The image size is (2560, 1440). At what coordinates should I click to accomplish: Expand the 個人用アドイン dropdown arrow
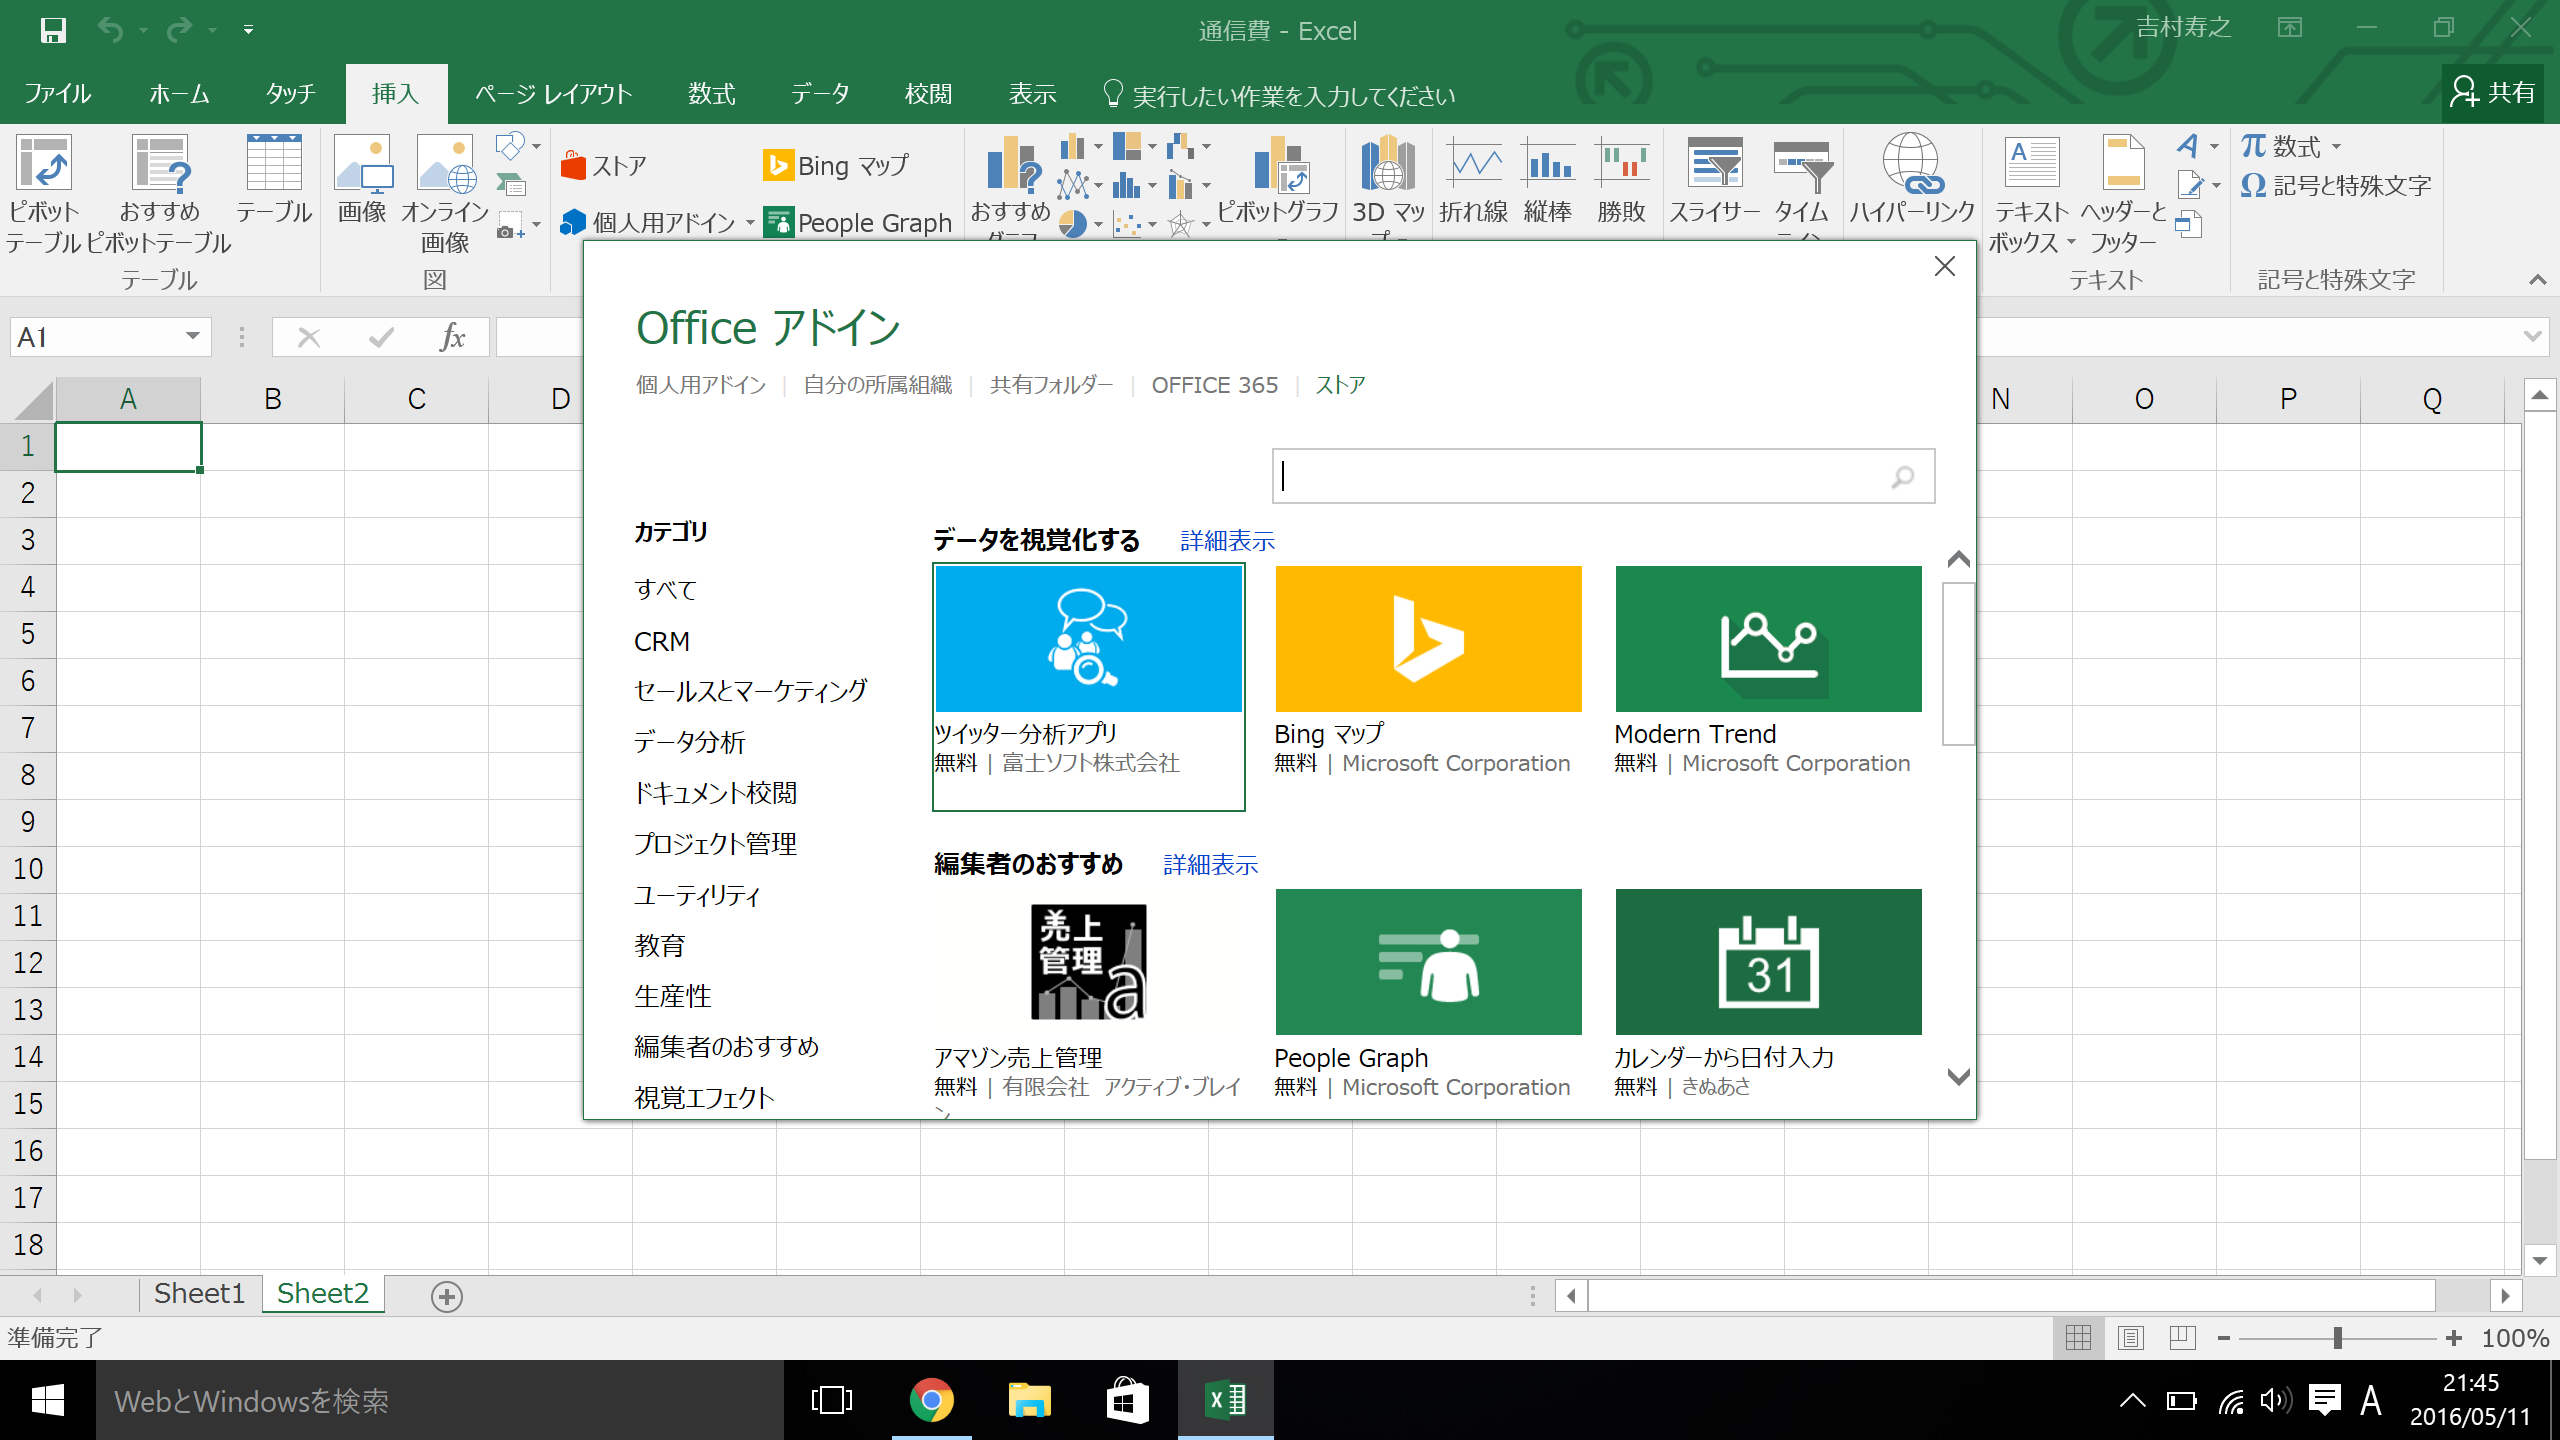click(x=750, y=223)
